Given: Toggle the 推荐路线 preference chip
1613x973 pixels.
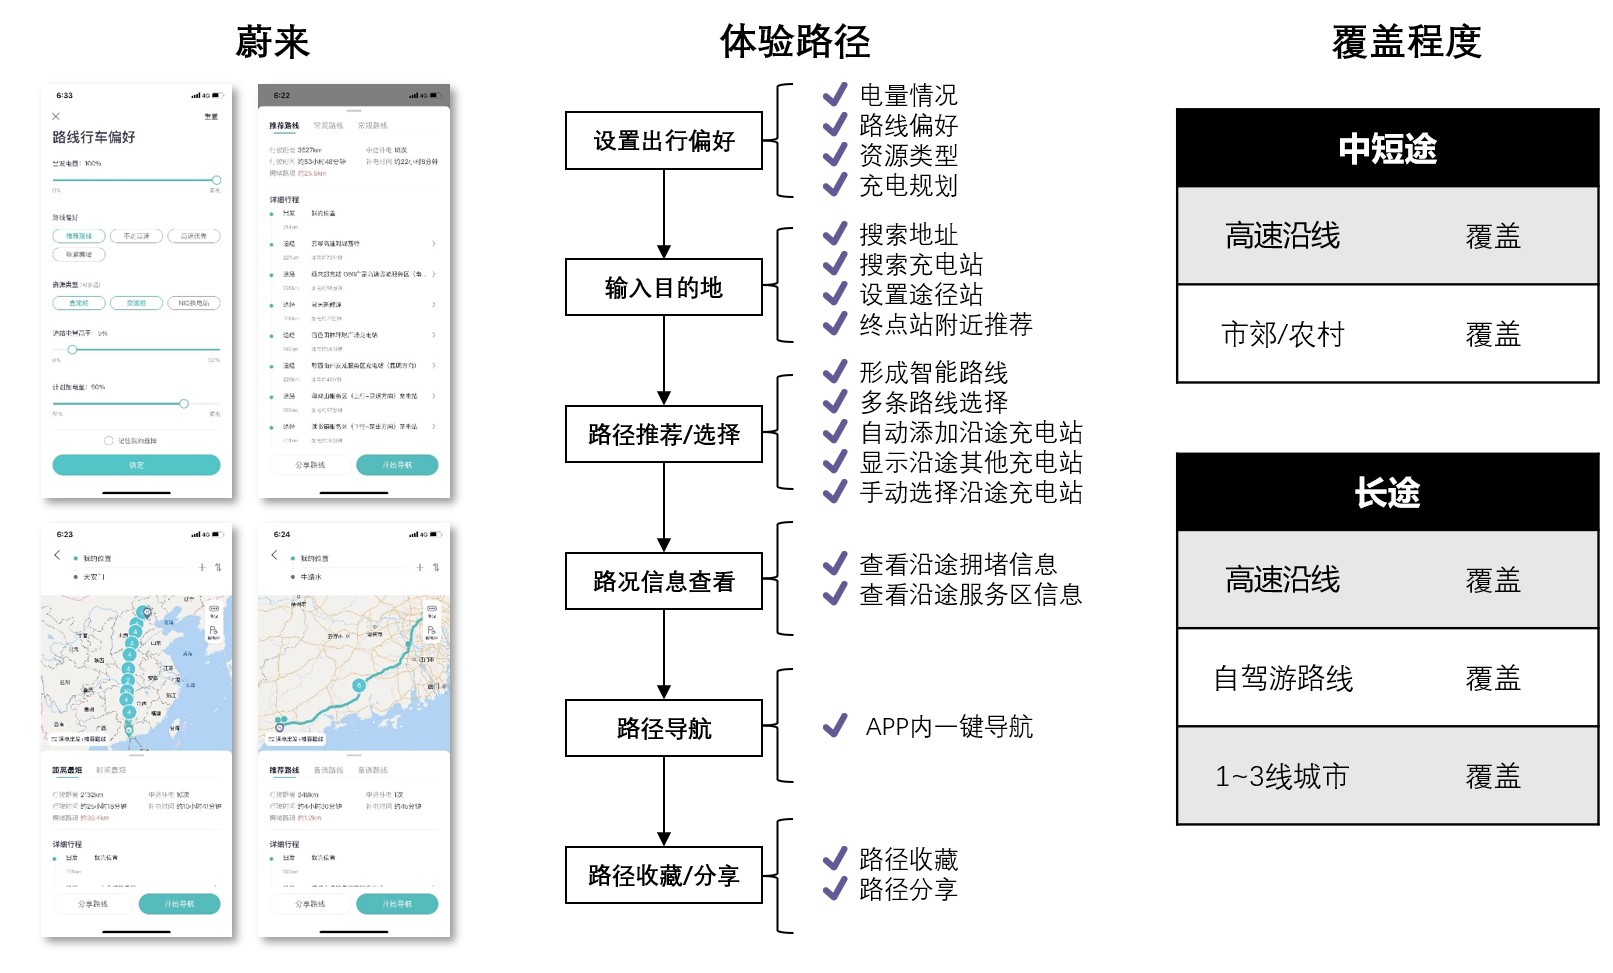Looking at the screenshot, I should point(79,236).
